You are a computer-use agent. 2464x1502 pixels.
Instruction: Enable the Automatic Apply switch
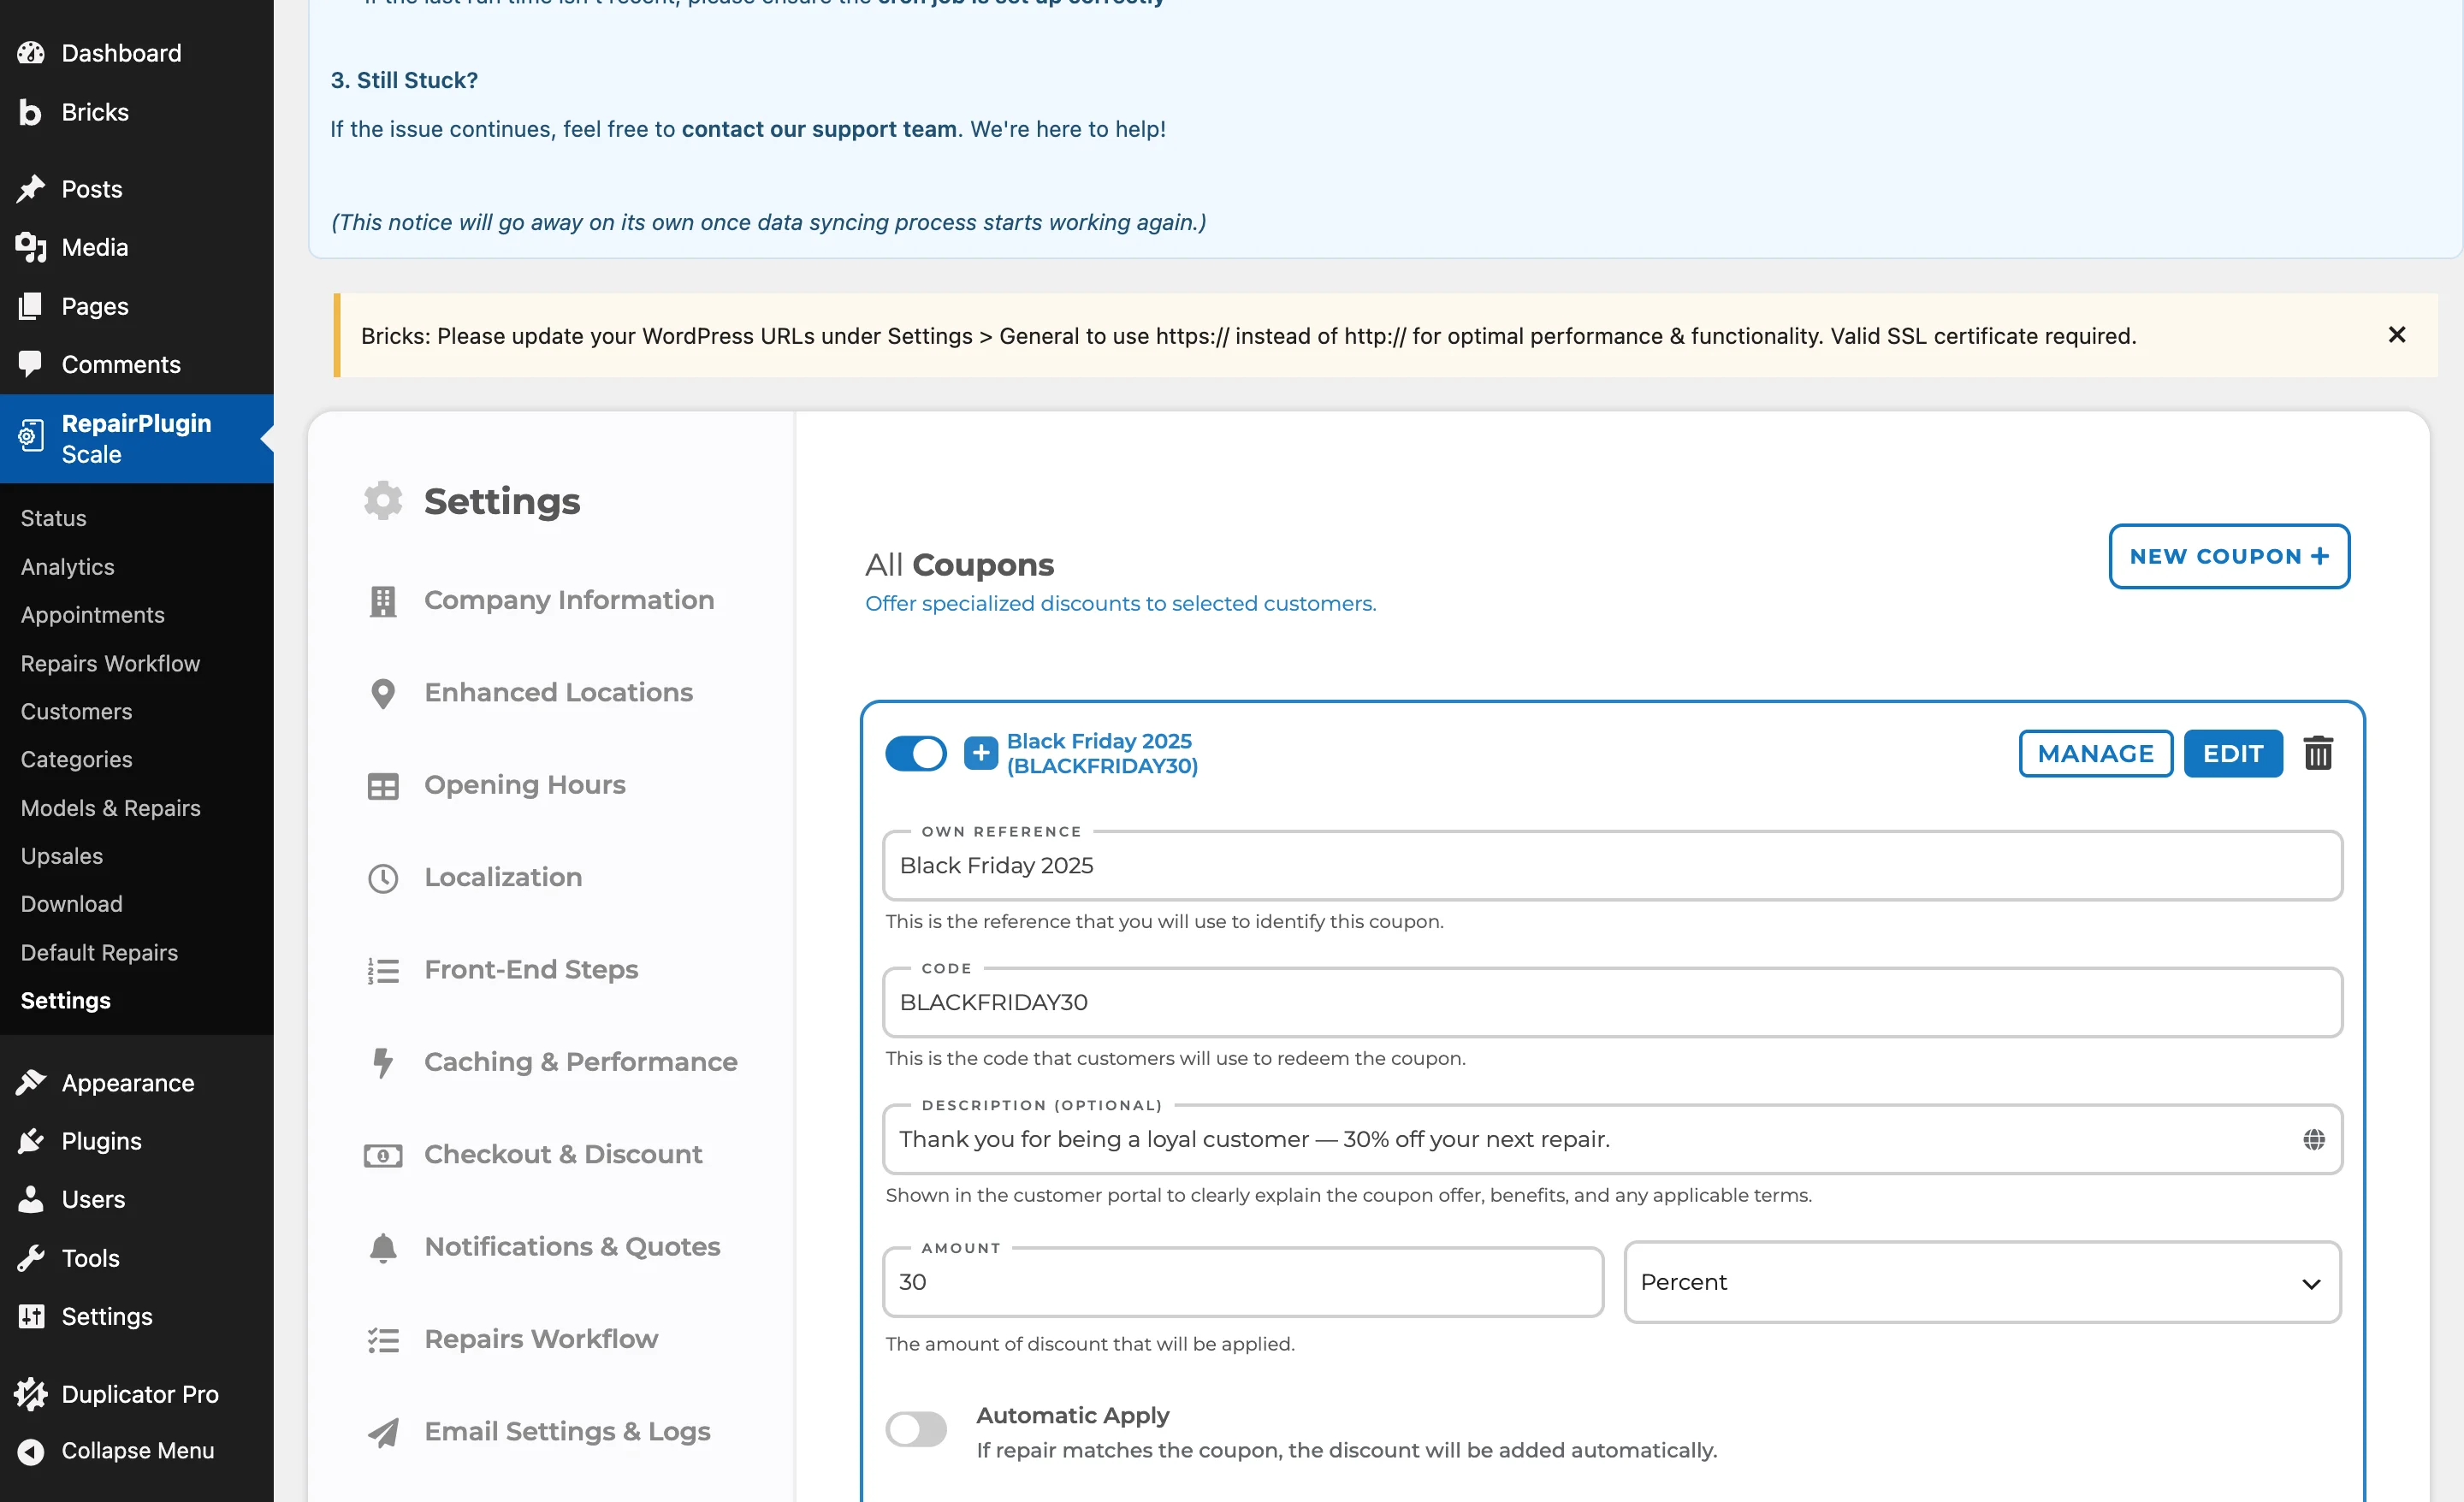click(915, 1429)
